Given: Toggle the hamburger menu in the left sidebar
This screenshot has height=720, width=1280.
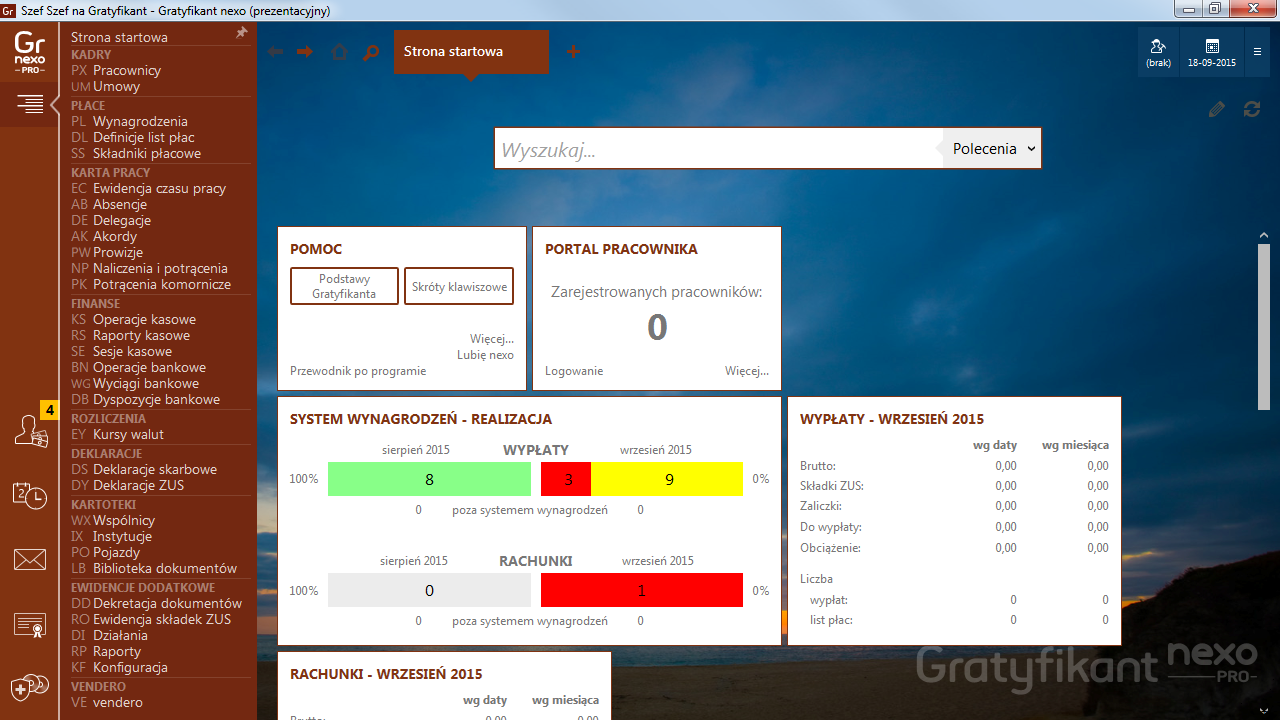Looking at the screenshot, I should [29, 102].
